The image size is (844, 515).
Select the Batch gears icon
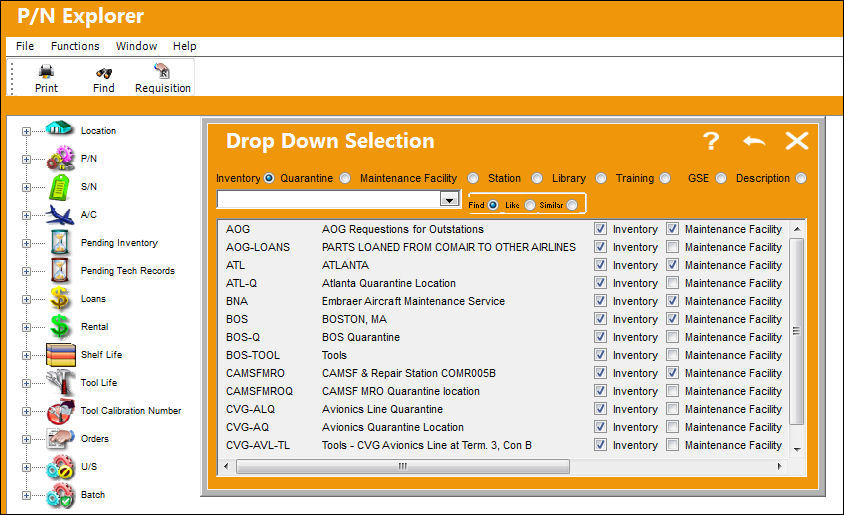(x=60, y=495)
